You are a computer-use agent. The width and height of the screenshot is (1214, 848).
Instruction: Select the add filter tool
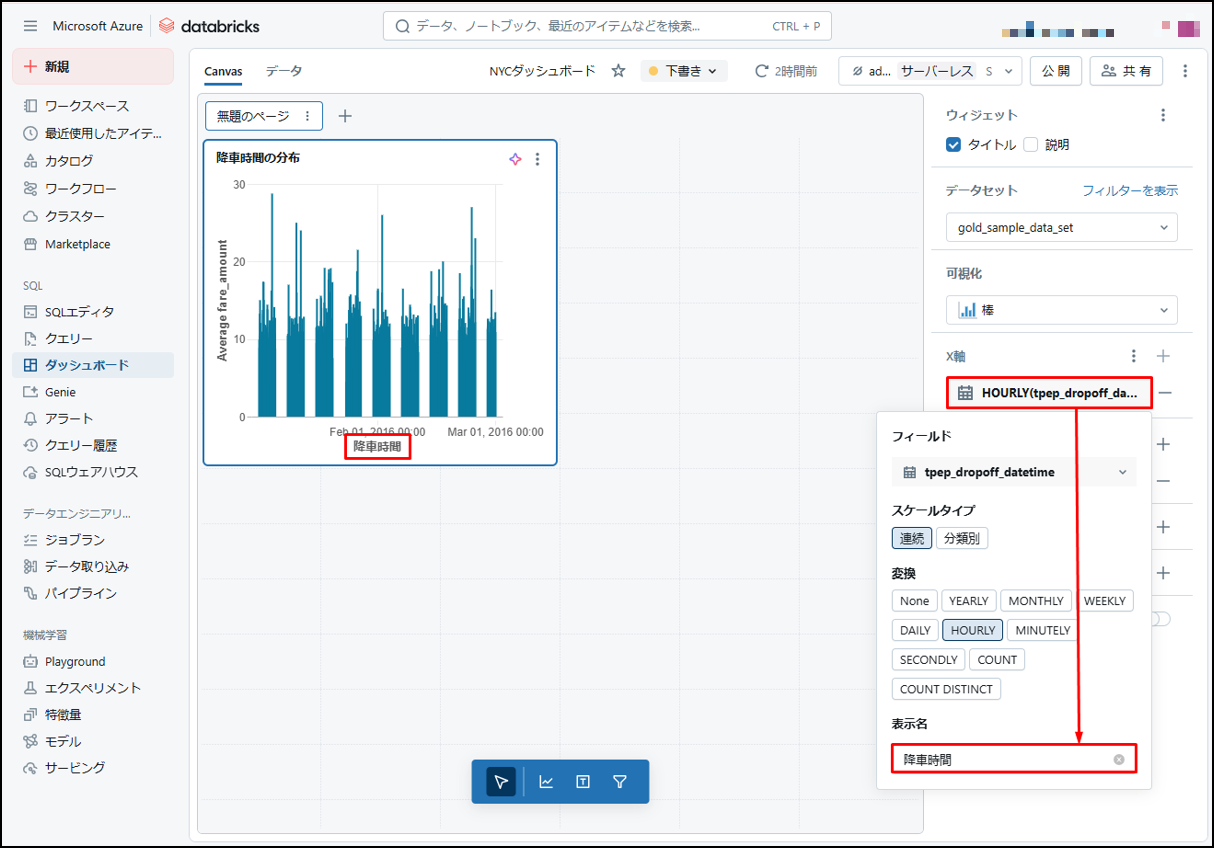[619, 782]
